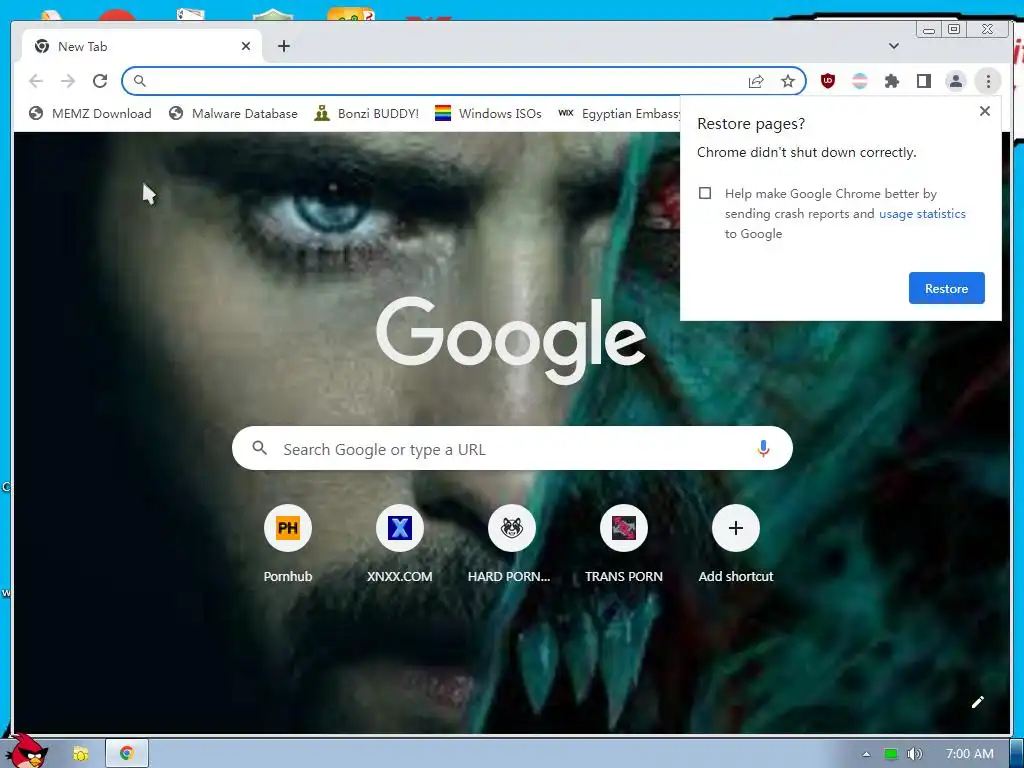Open the usage statistics link
Image resolution: width=1024 pixels, height=768 pixels.
(x=922, y=214)
